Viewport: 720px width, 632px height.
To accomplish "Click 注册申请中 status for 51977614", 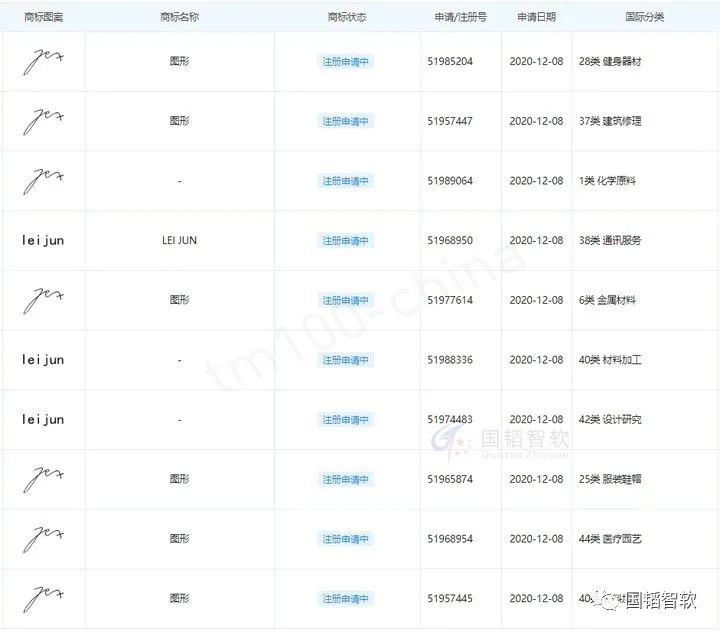I will tap(345, 300).
